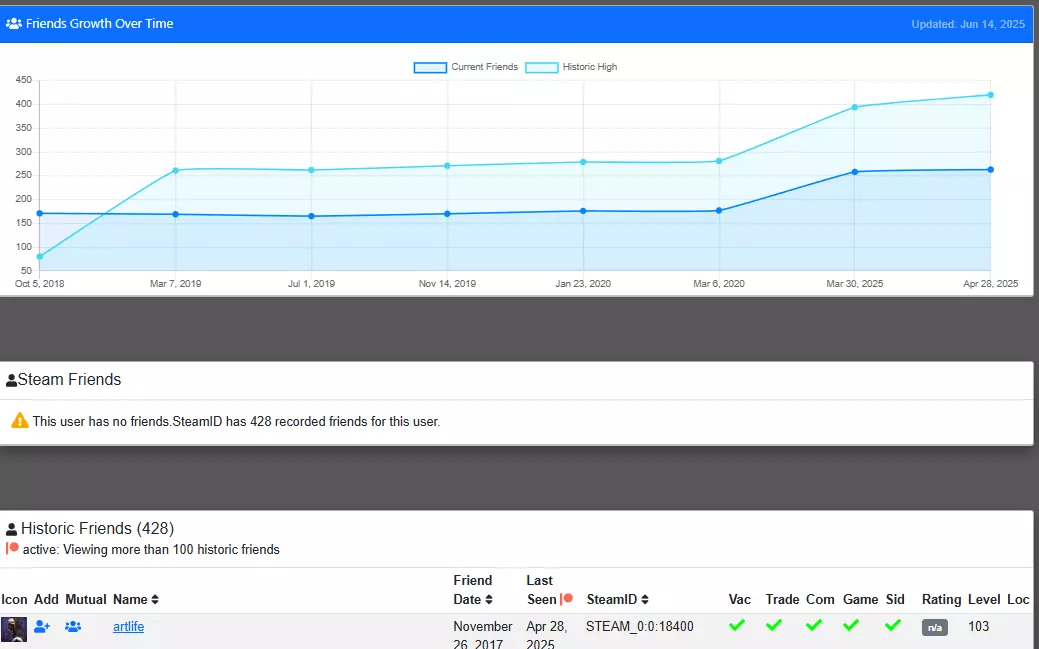The image size is (1039, 649).
Task: Toggle the Historic High legend swatch
Action: click(541, 68)
